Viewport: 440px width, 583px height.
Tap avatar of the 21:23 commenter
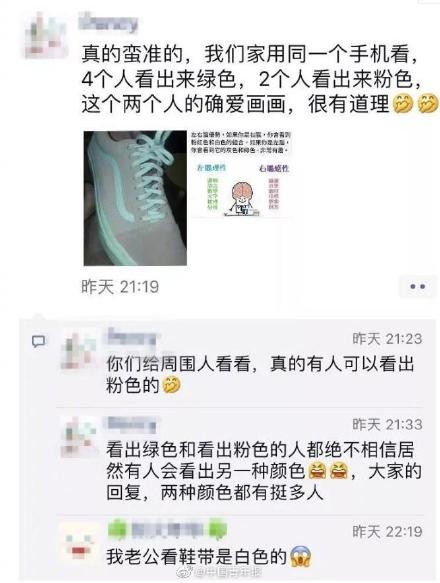79,351
